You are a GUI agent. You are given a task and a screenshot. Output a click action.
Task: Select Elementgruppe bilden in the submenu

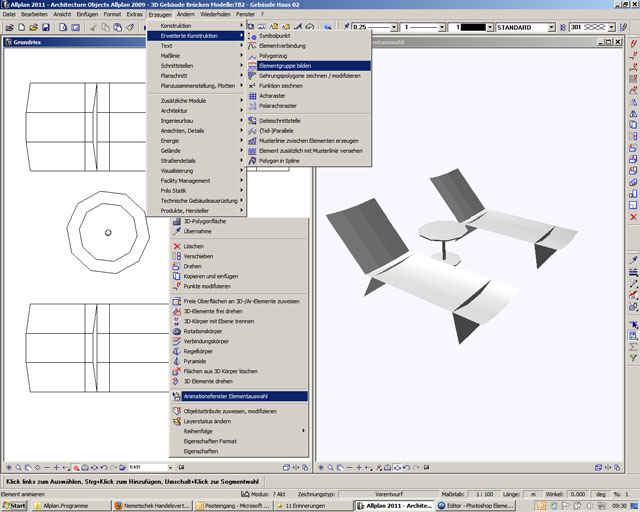click(287, 65)
